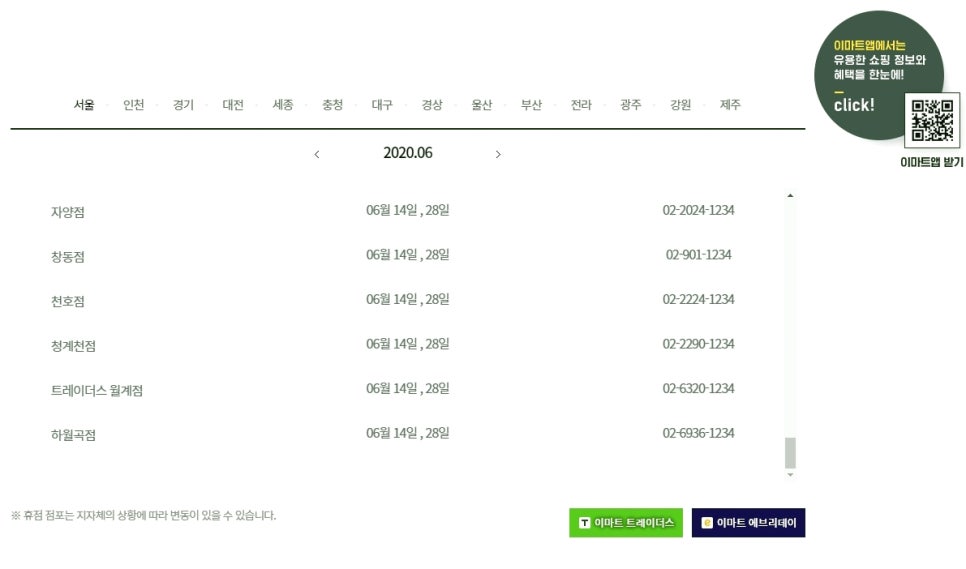Switch to the 인천 region tab

pos(134,105)
